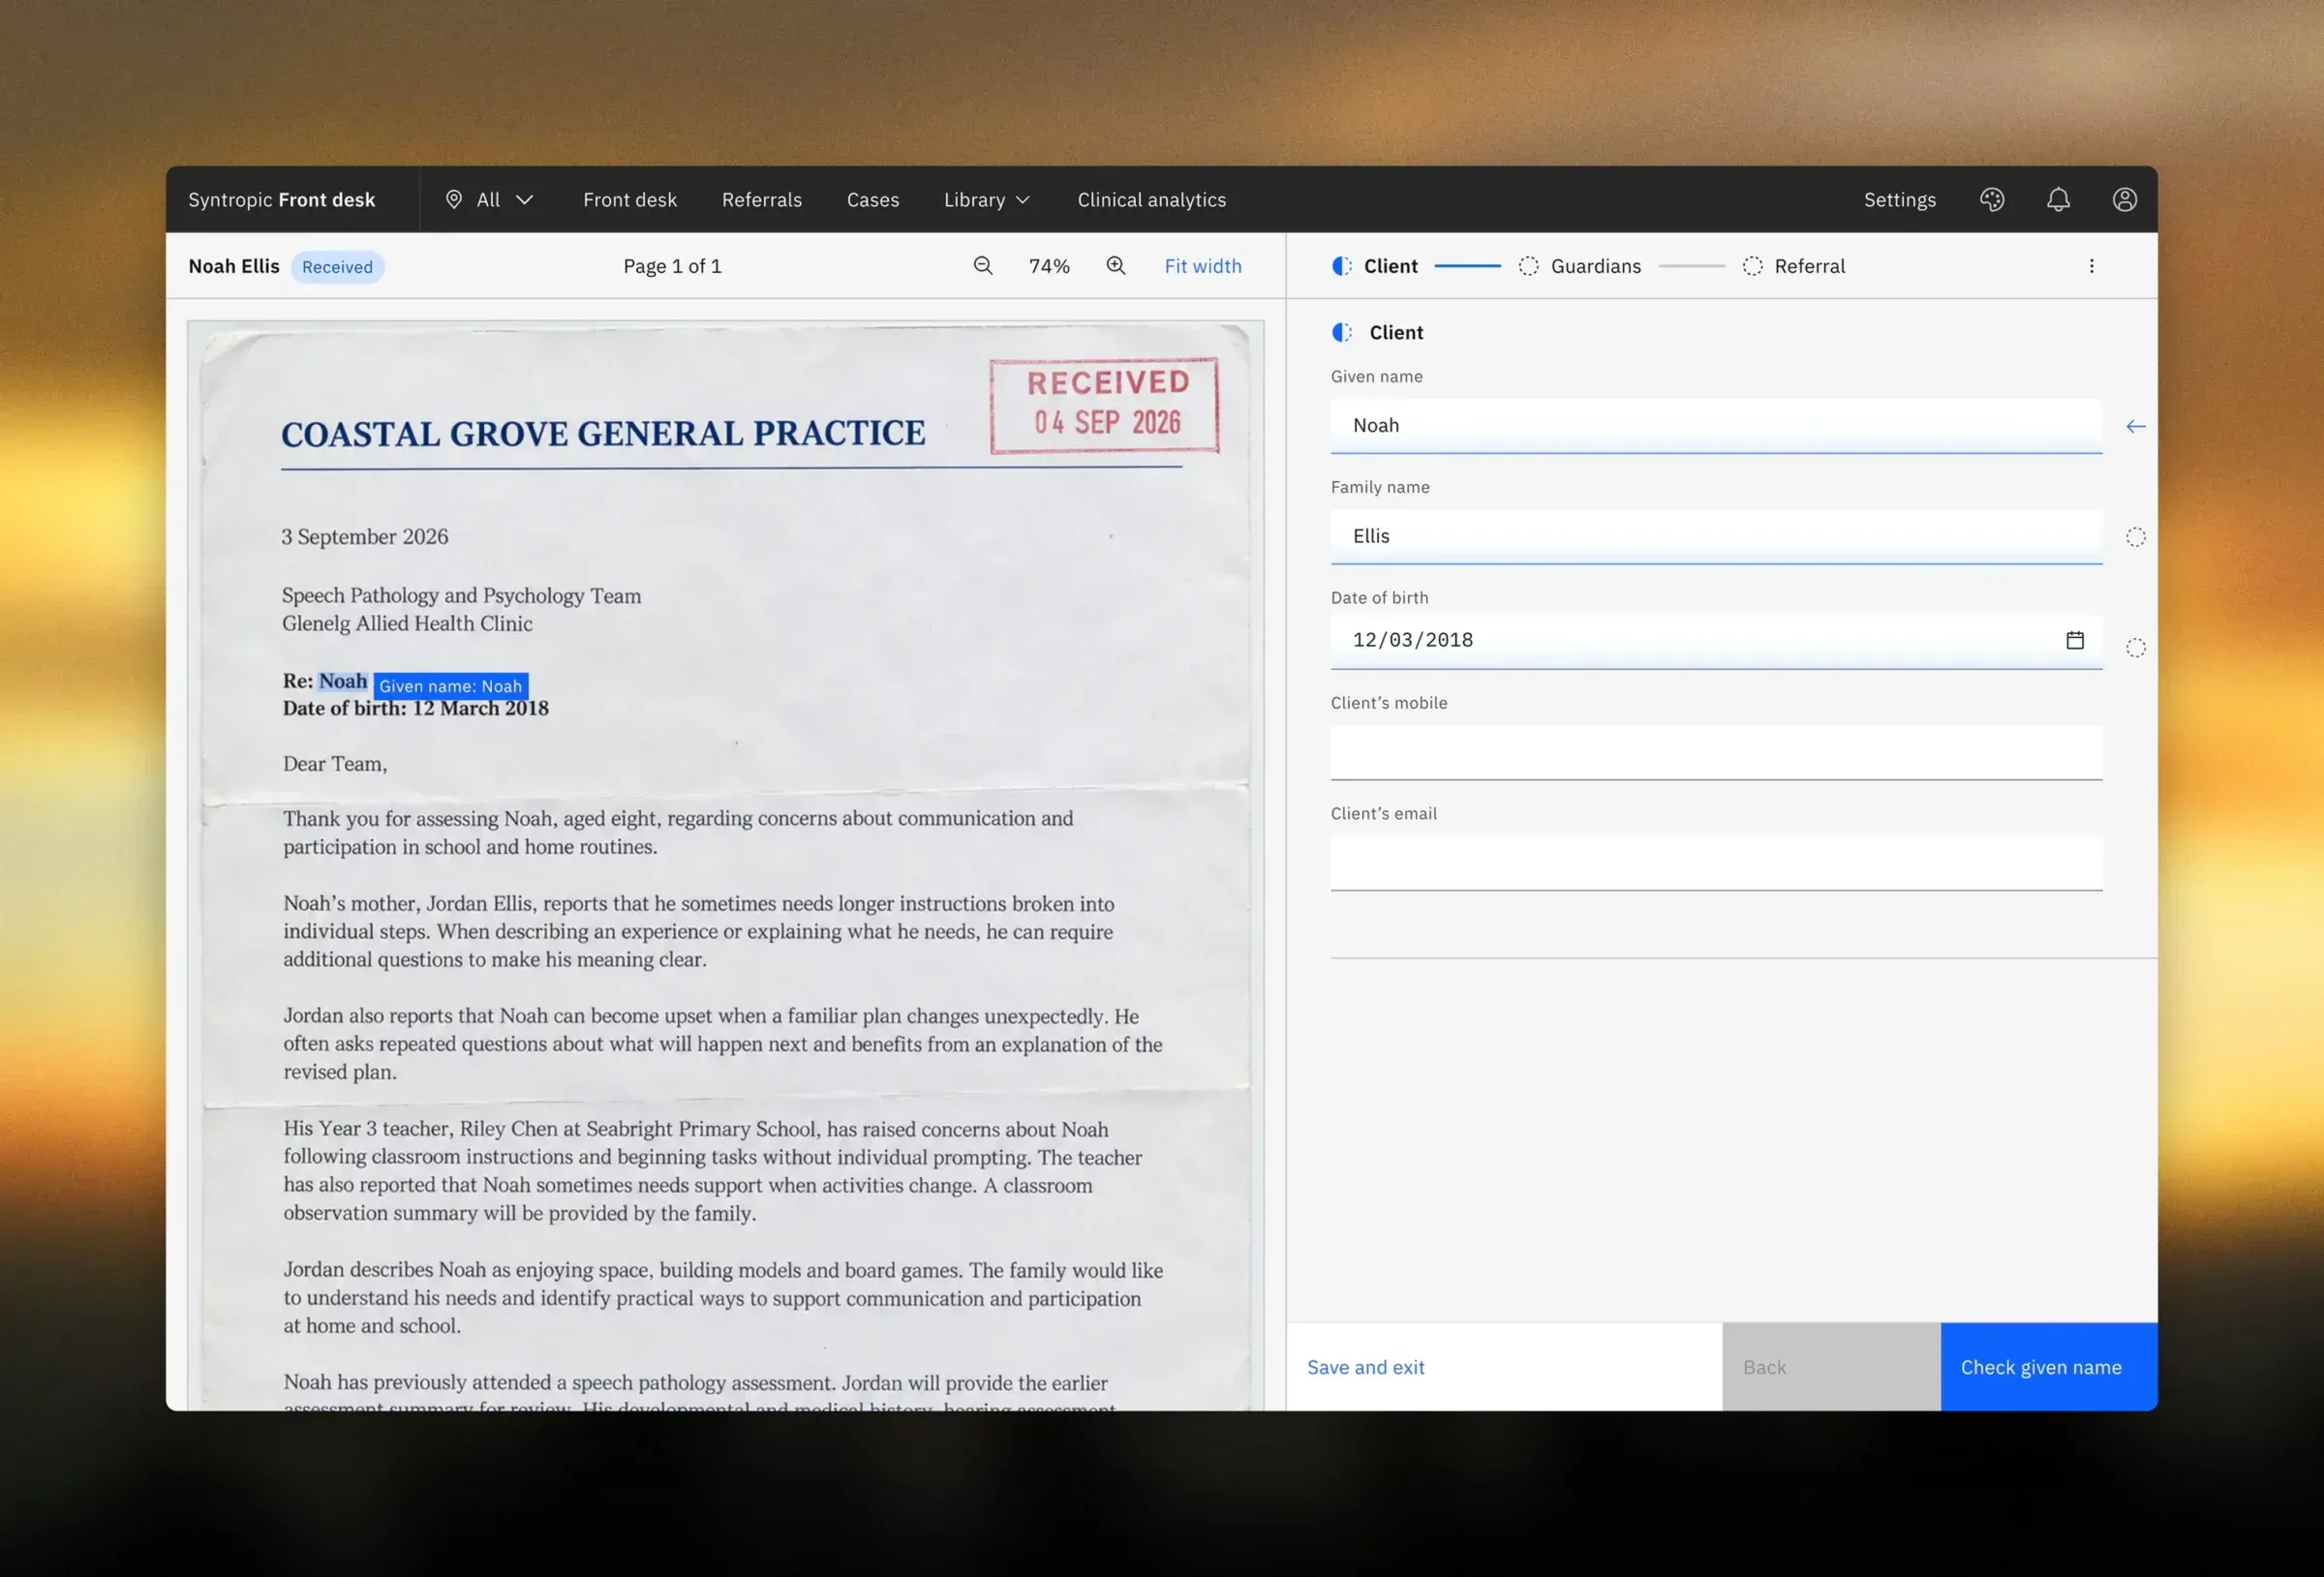Screen dimensions: 2324x1577
Task: Open the notifications bell
Action: click(x=2058, y=200)
